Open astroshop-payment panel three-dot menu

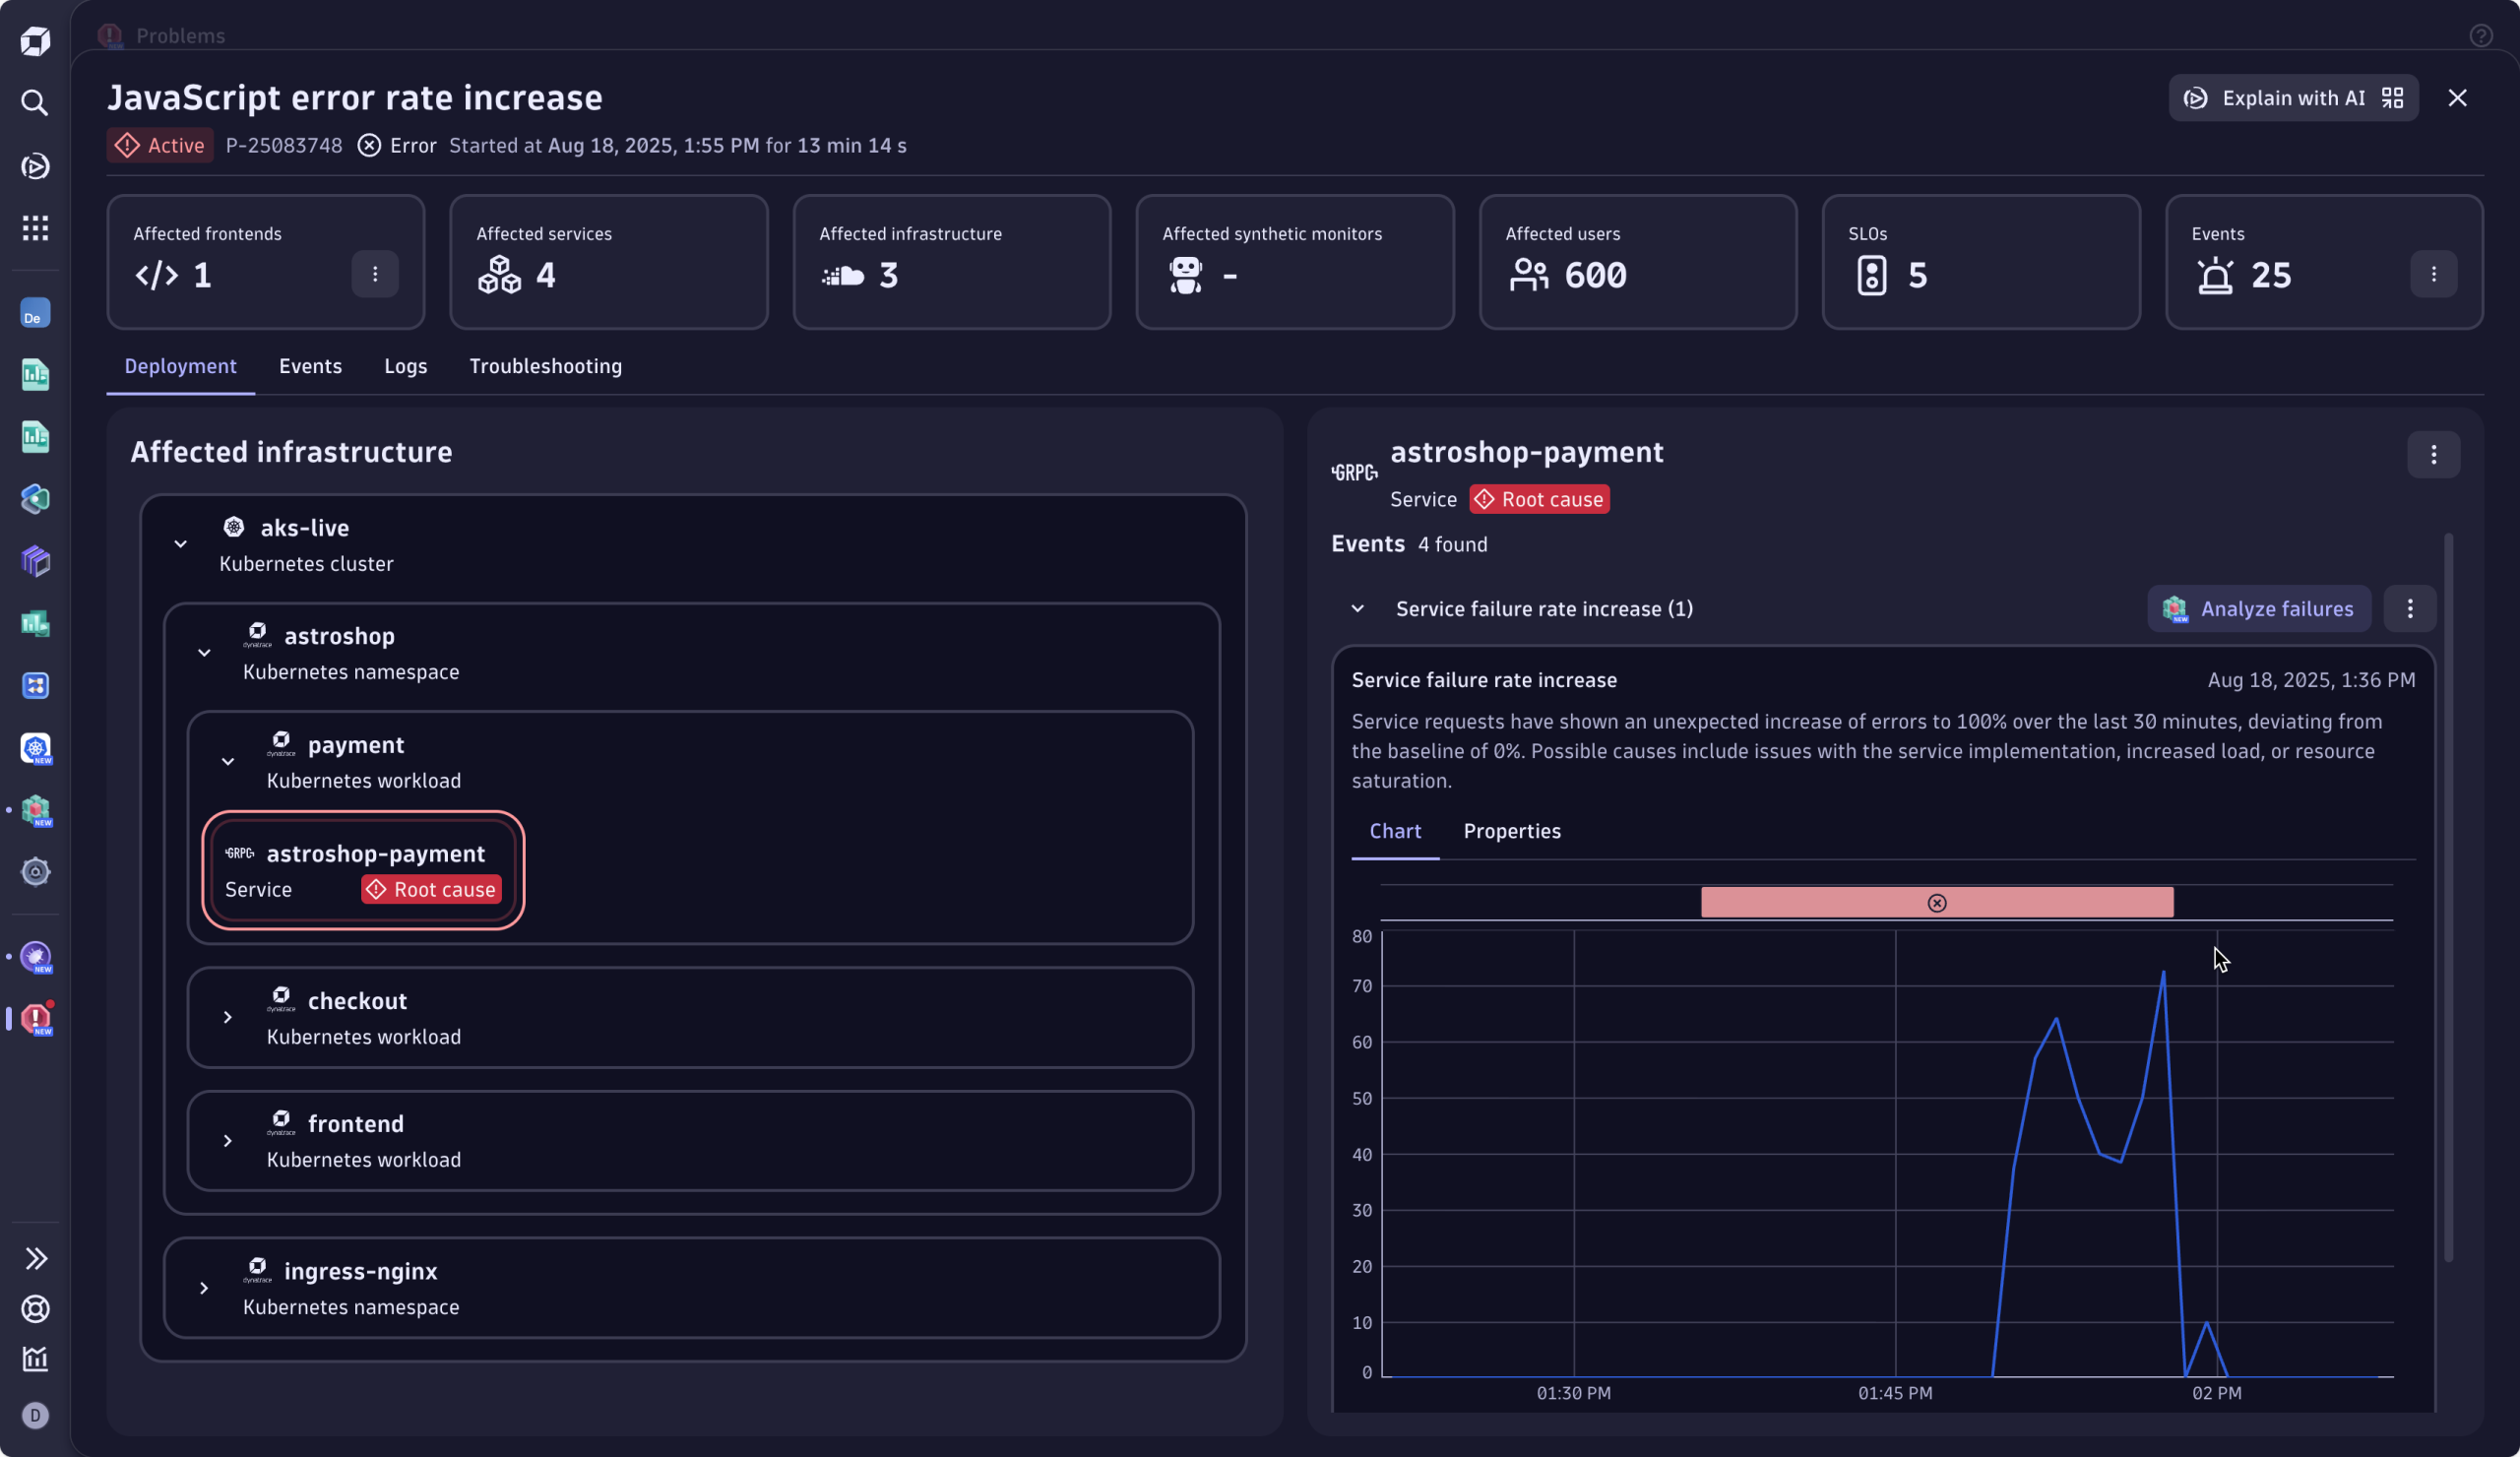[x=2433, y=455]
